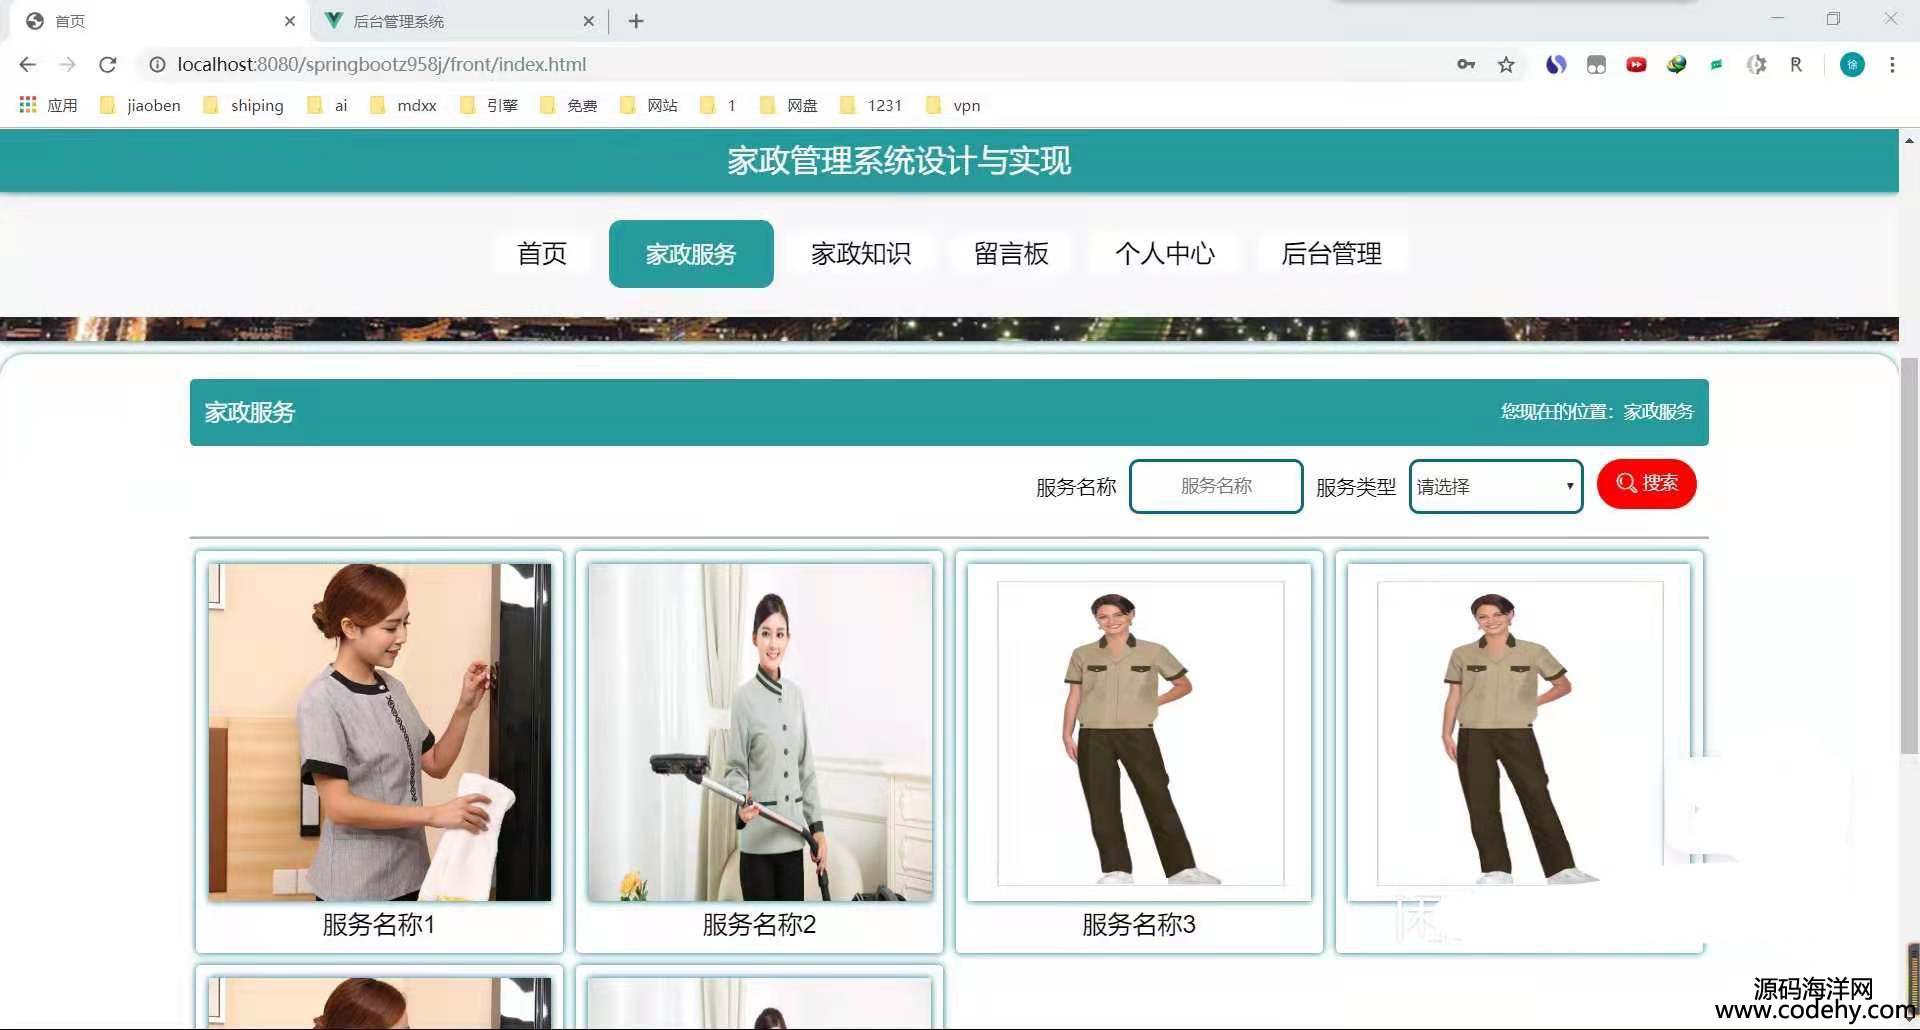The height and width of the screenshot is (1030, 1920).
Task: Open the 1231 bookmark folder
Action: pos(871,105)
